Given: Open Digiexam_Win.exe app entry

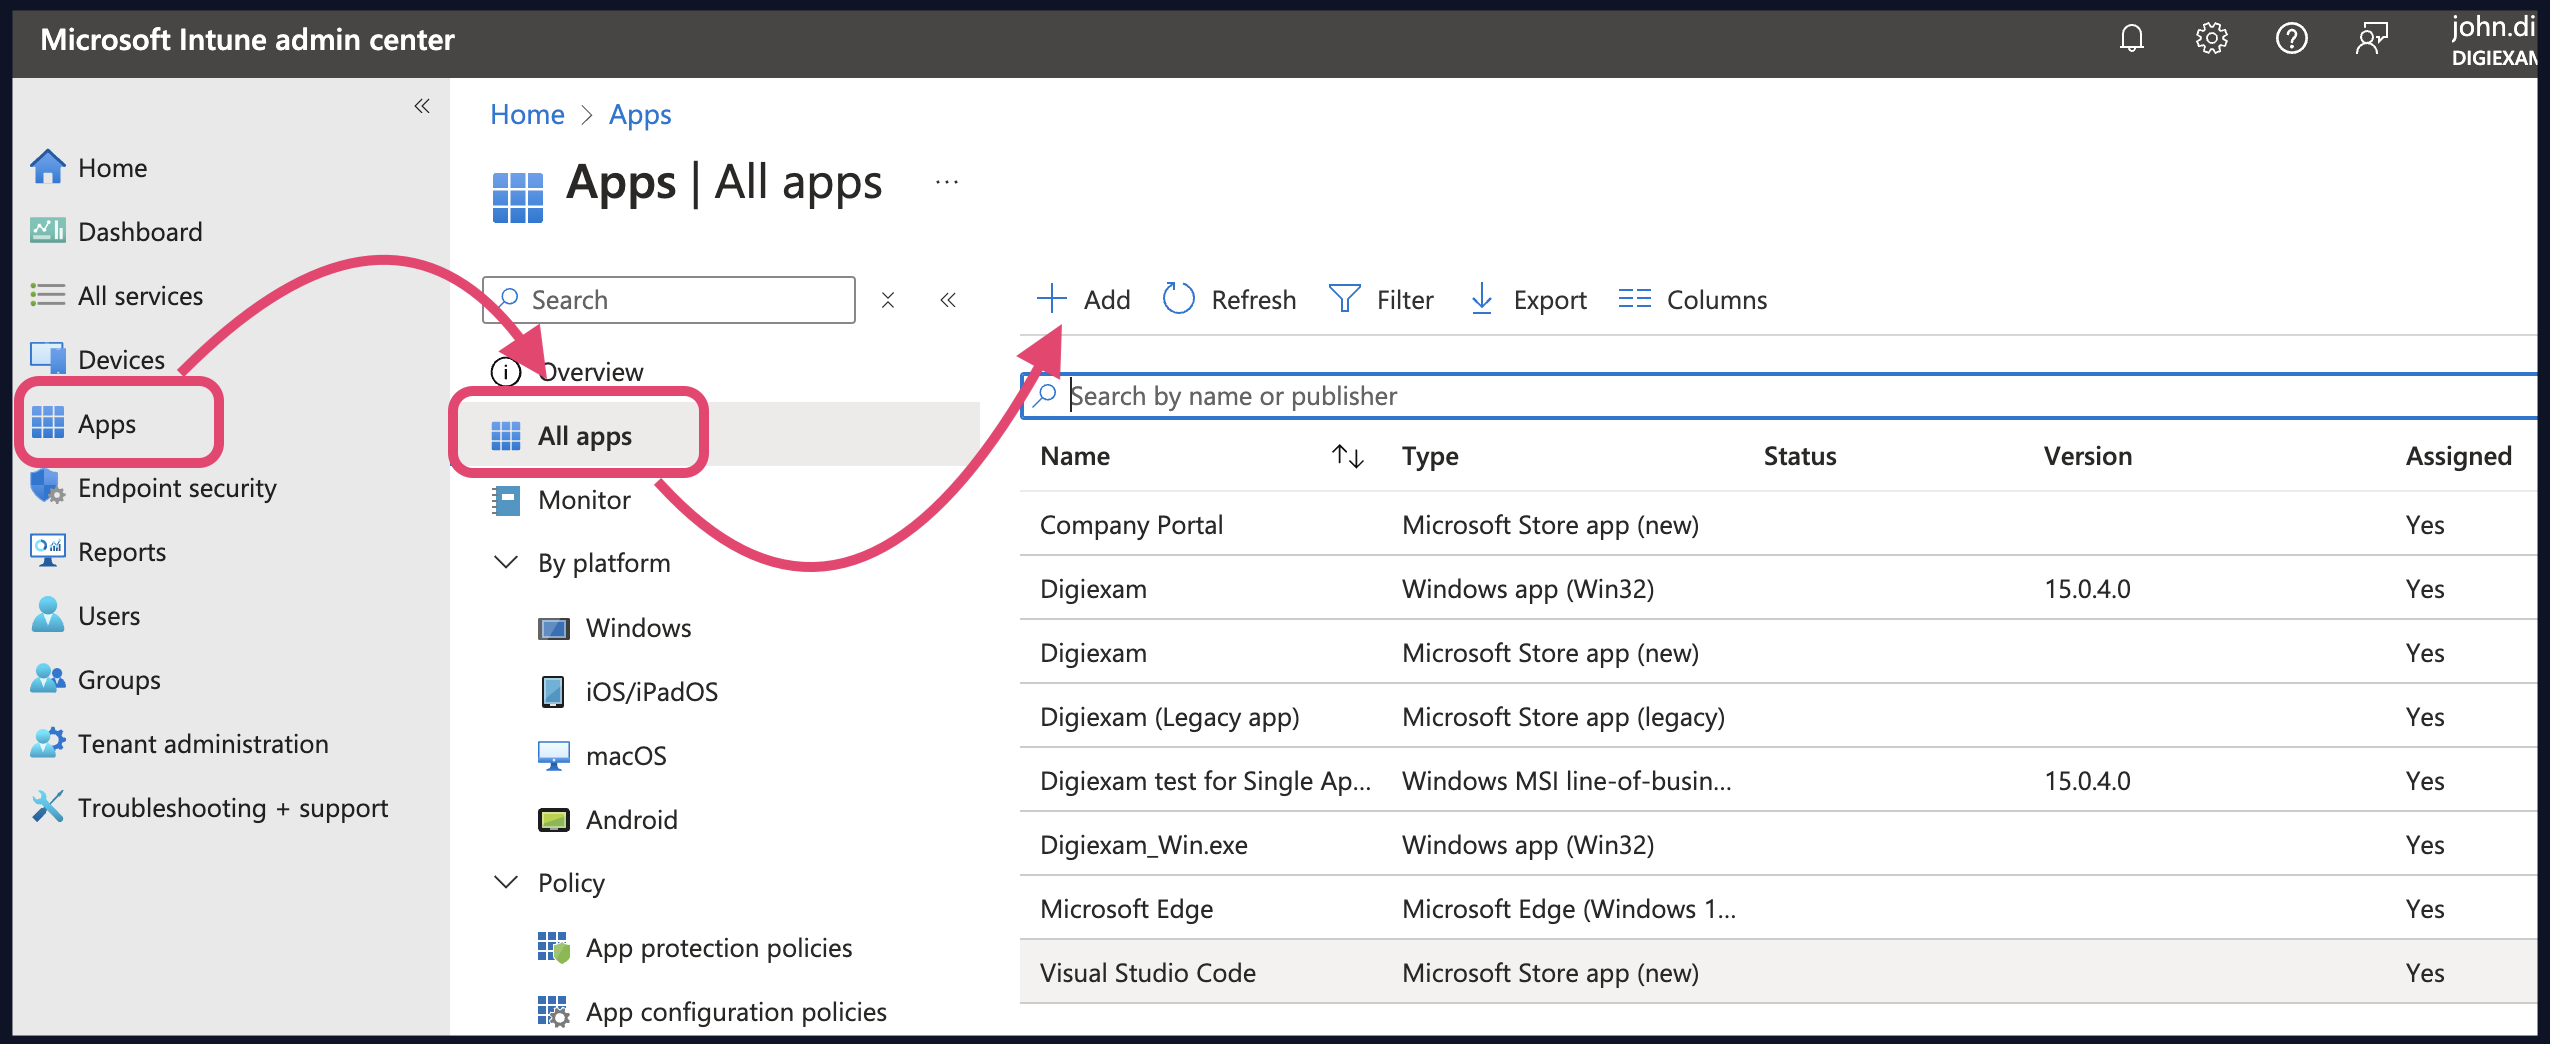Looking at the screenshot, I should click(1144, 845).
